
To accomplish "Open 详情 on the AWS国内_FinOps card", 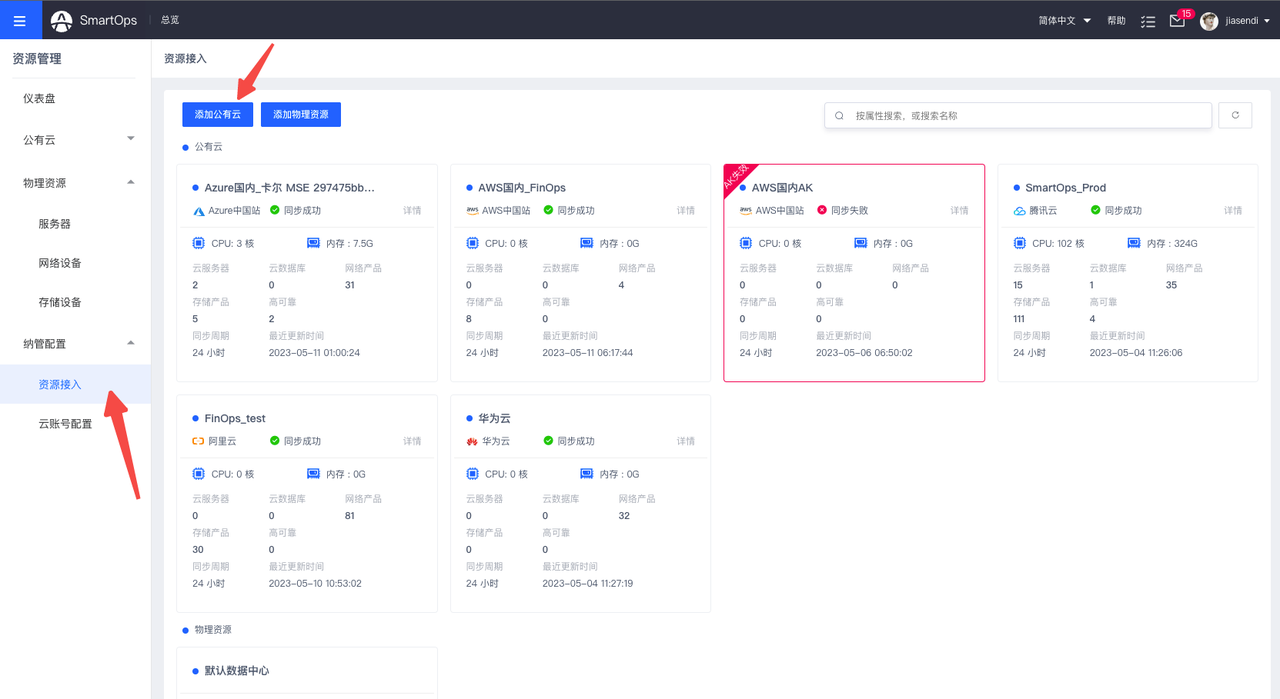I will pos(686,211).
